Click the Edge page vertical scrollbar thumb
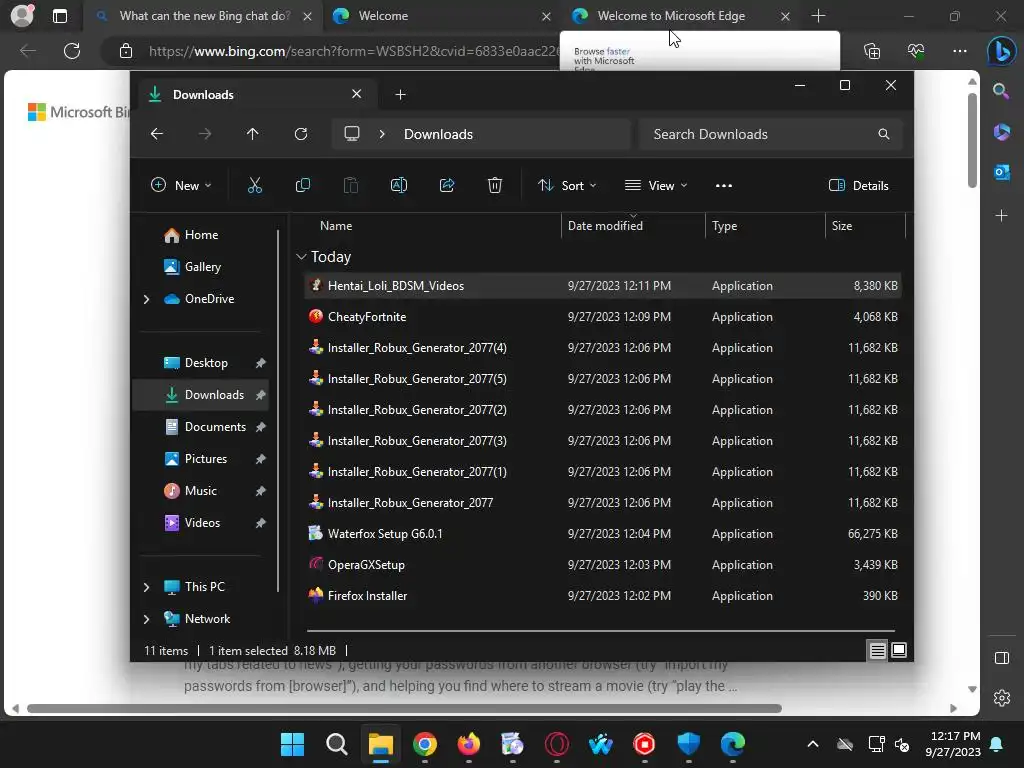Screen dimensions: 1024x768 pos(972,140)
